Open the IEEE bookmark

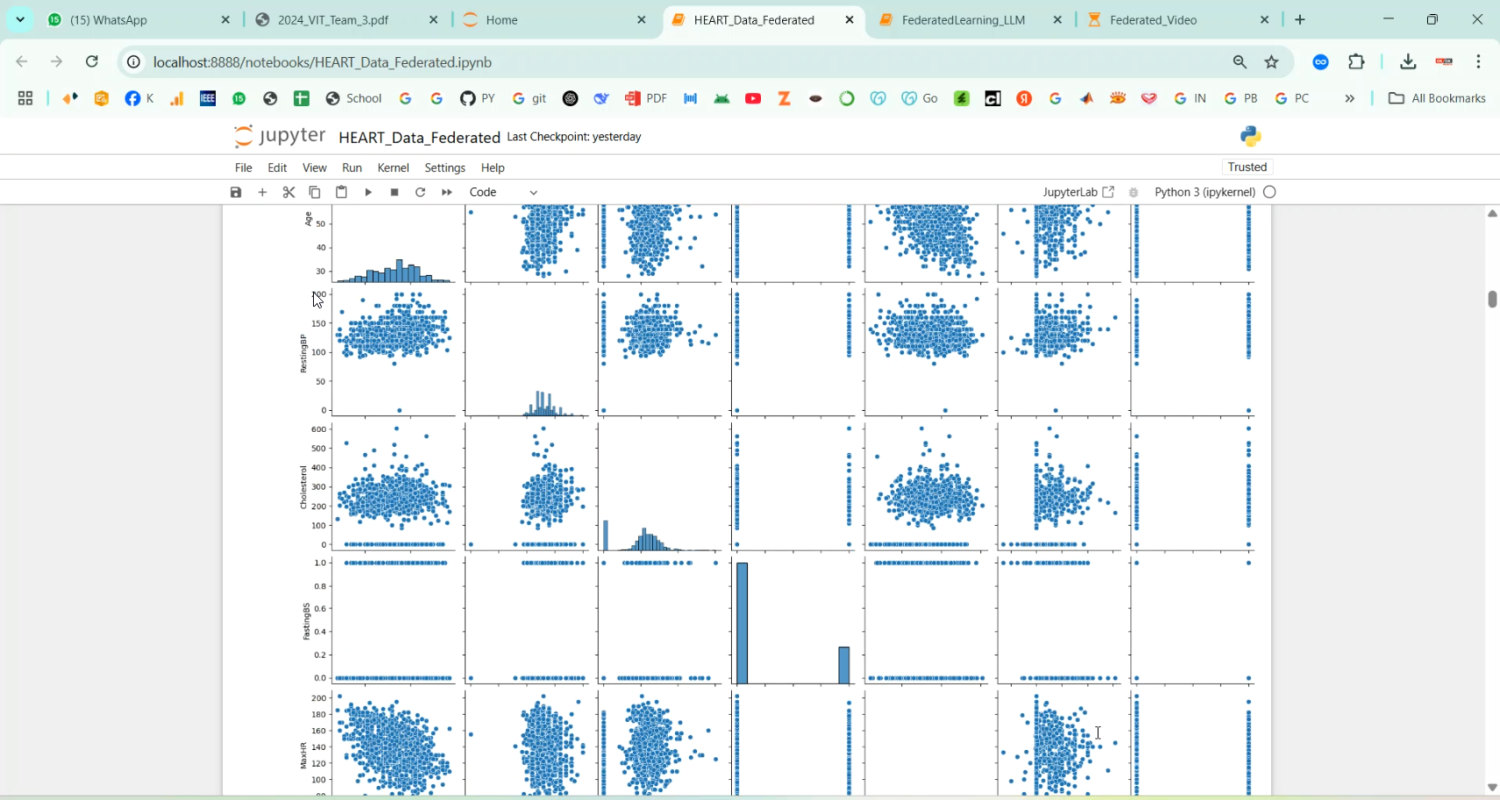pos(208,98)
